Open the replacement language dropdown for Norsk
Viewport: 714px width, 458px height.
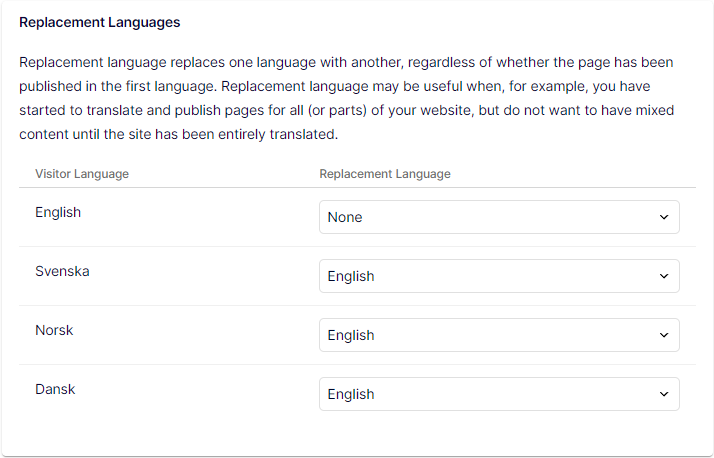click(499, 335)
